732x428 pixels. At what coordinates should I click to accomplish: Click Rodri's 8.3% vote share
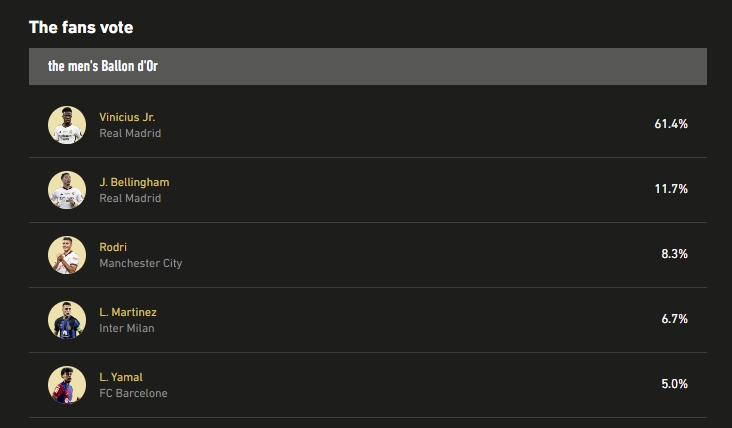[x=674, y=254]
